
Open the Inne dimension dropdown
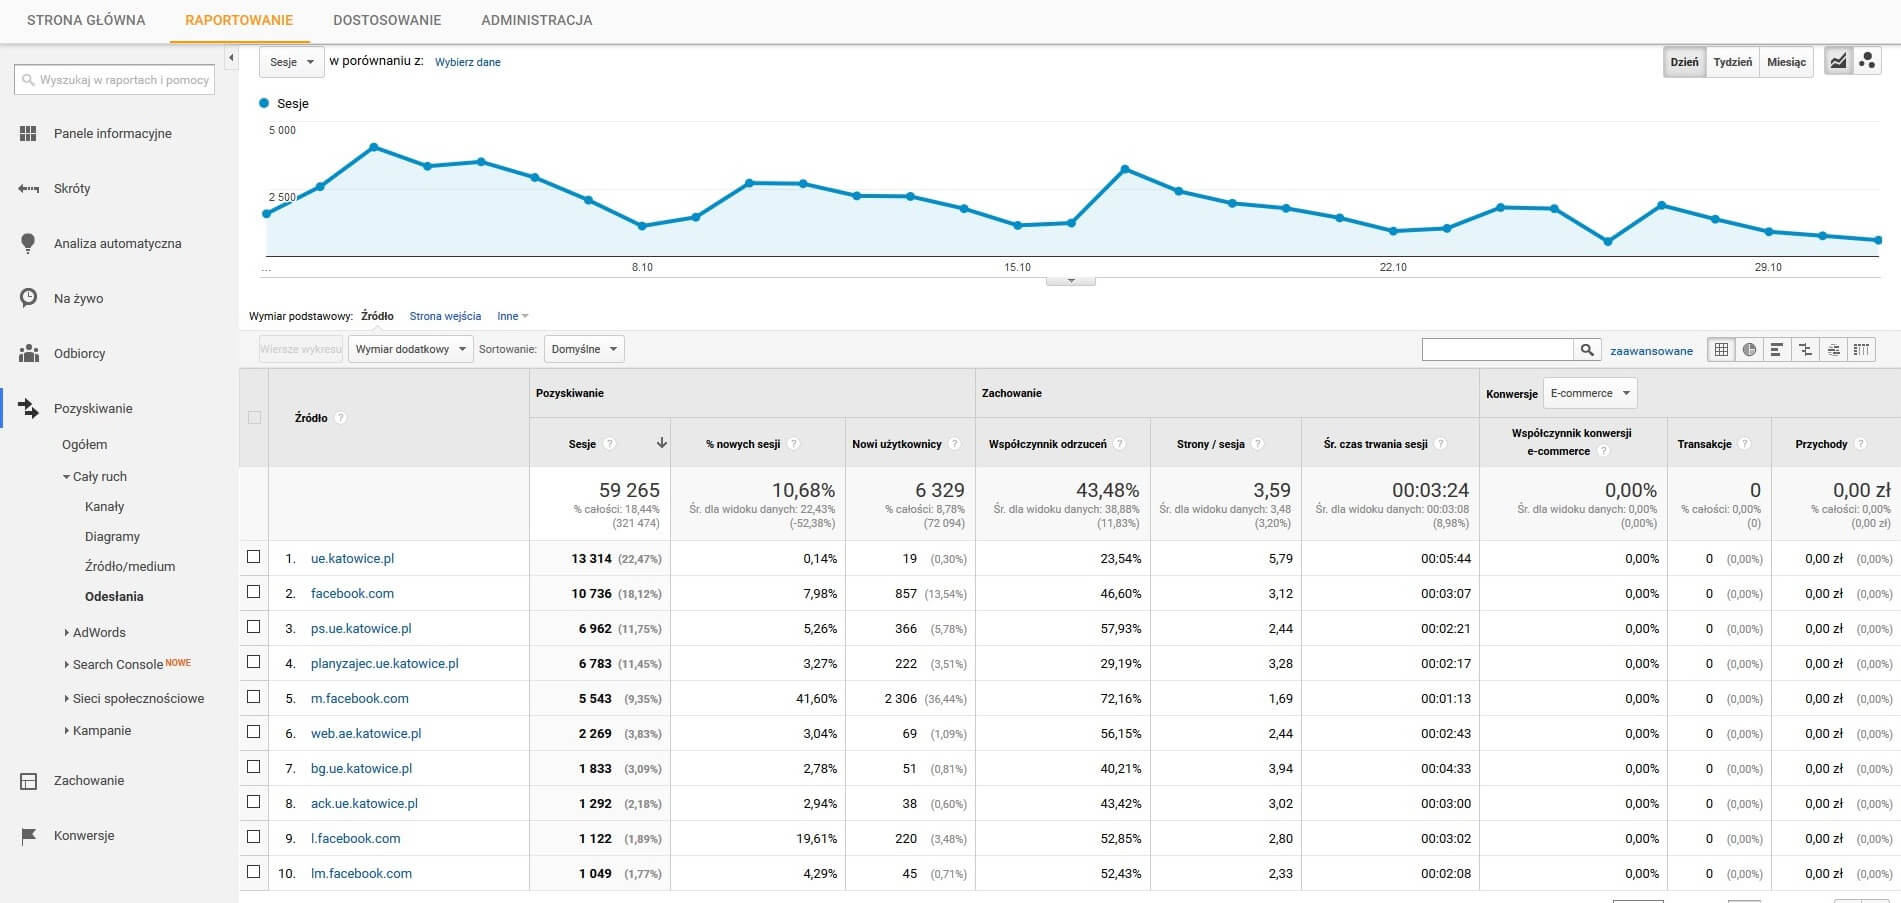pyautogui.click(x=513, y=316)
